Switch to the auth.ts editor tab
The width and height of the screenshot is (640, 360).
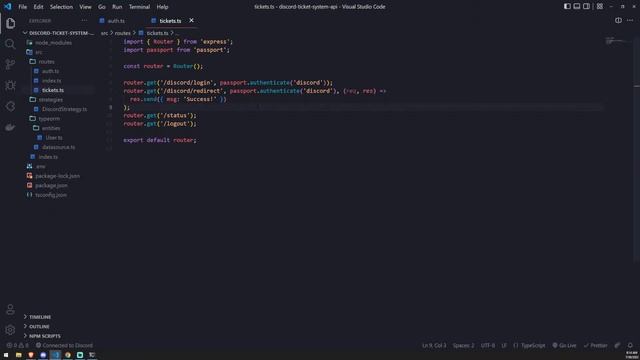pos(116,20)
